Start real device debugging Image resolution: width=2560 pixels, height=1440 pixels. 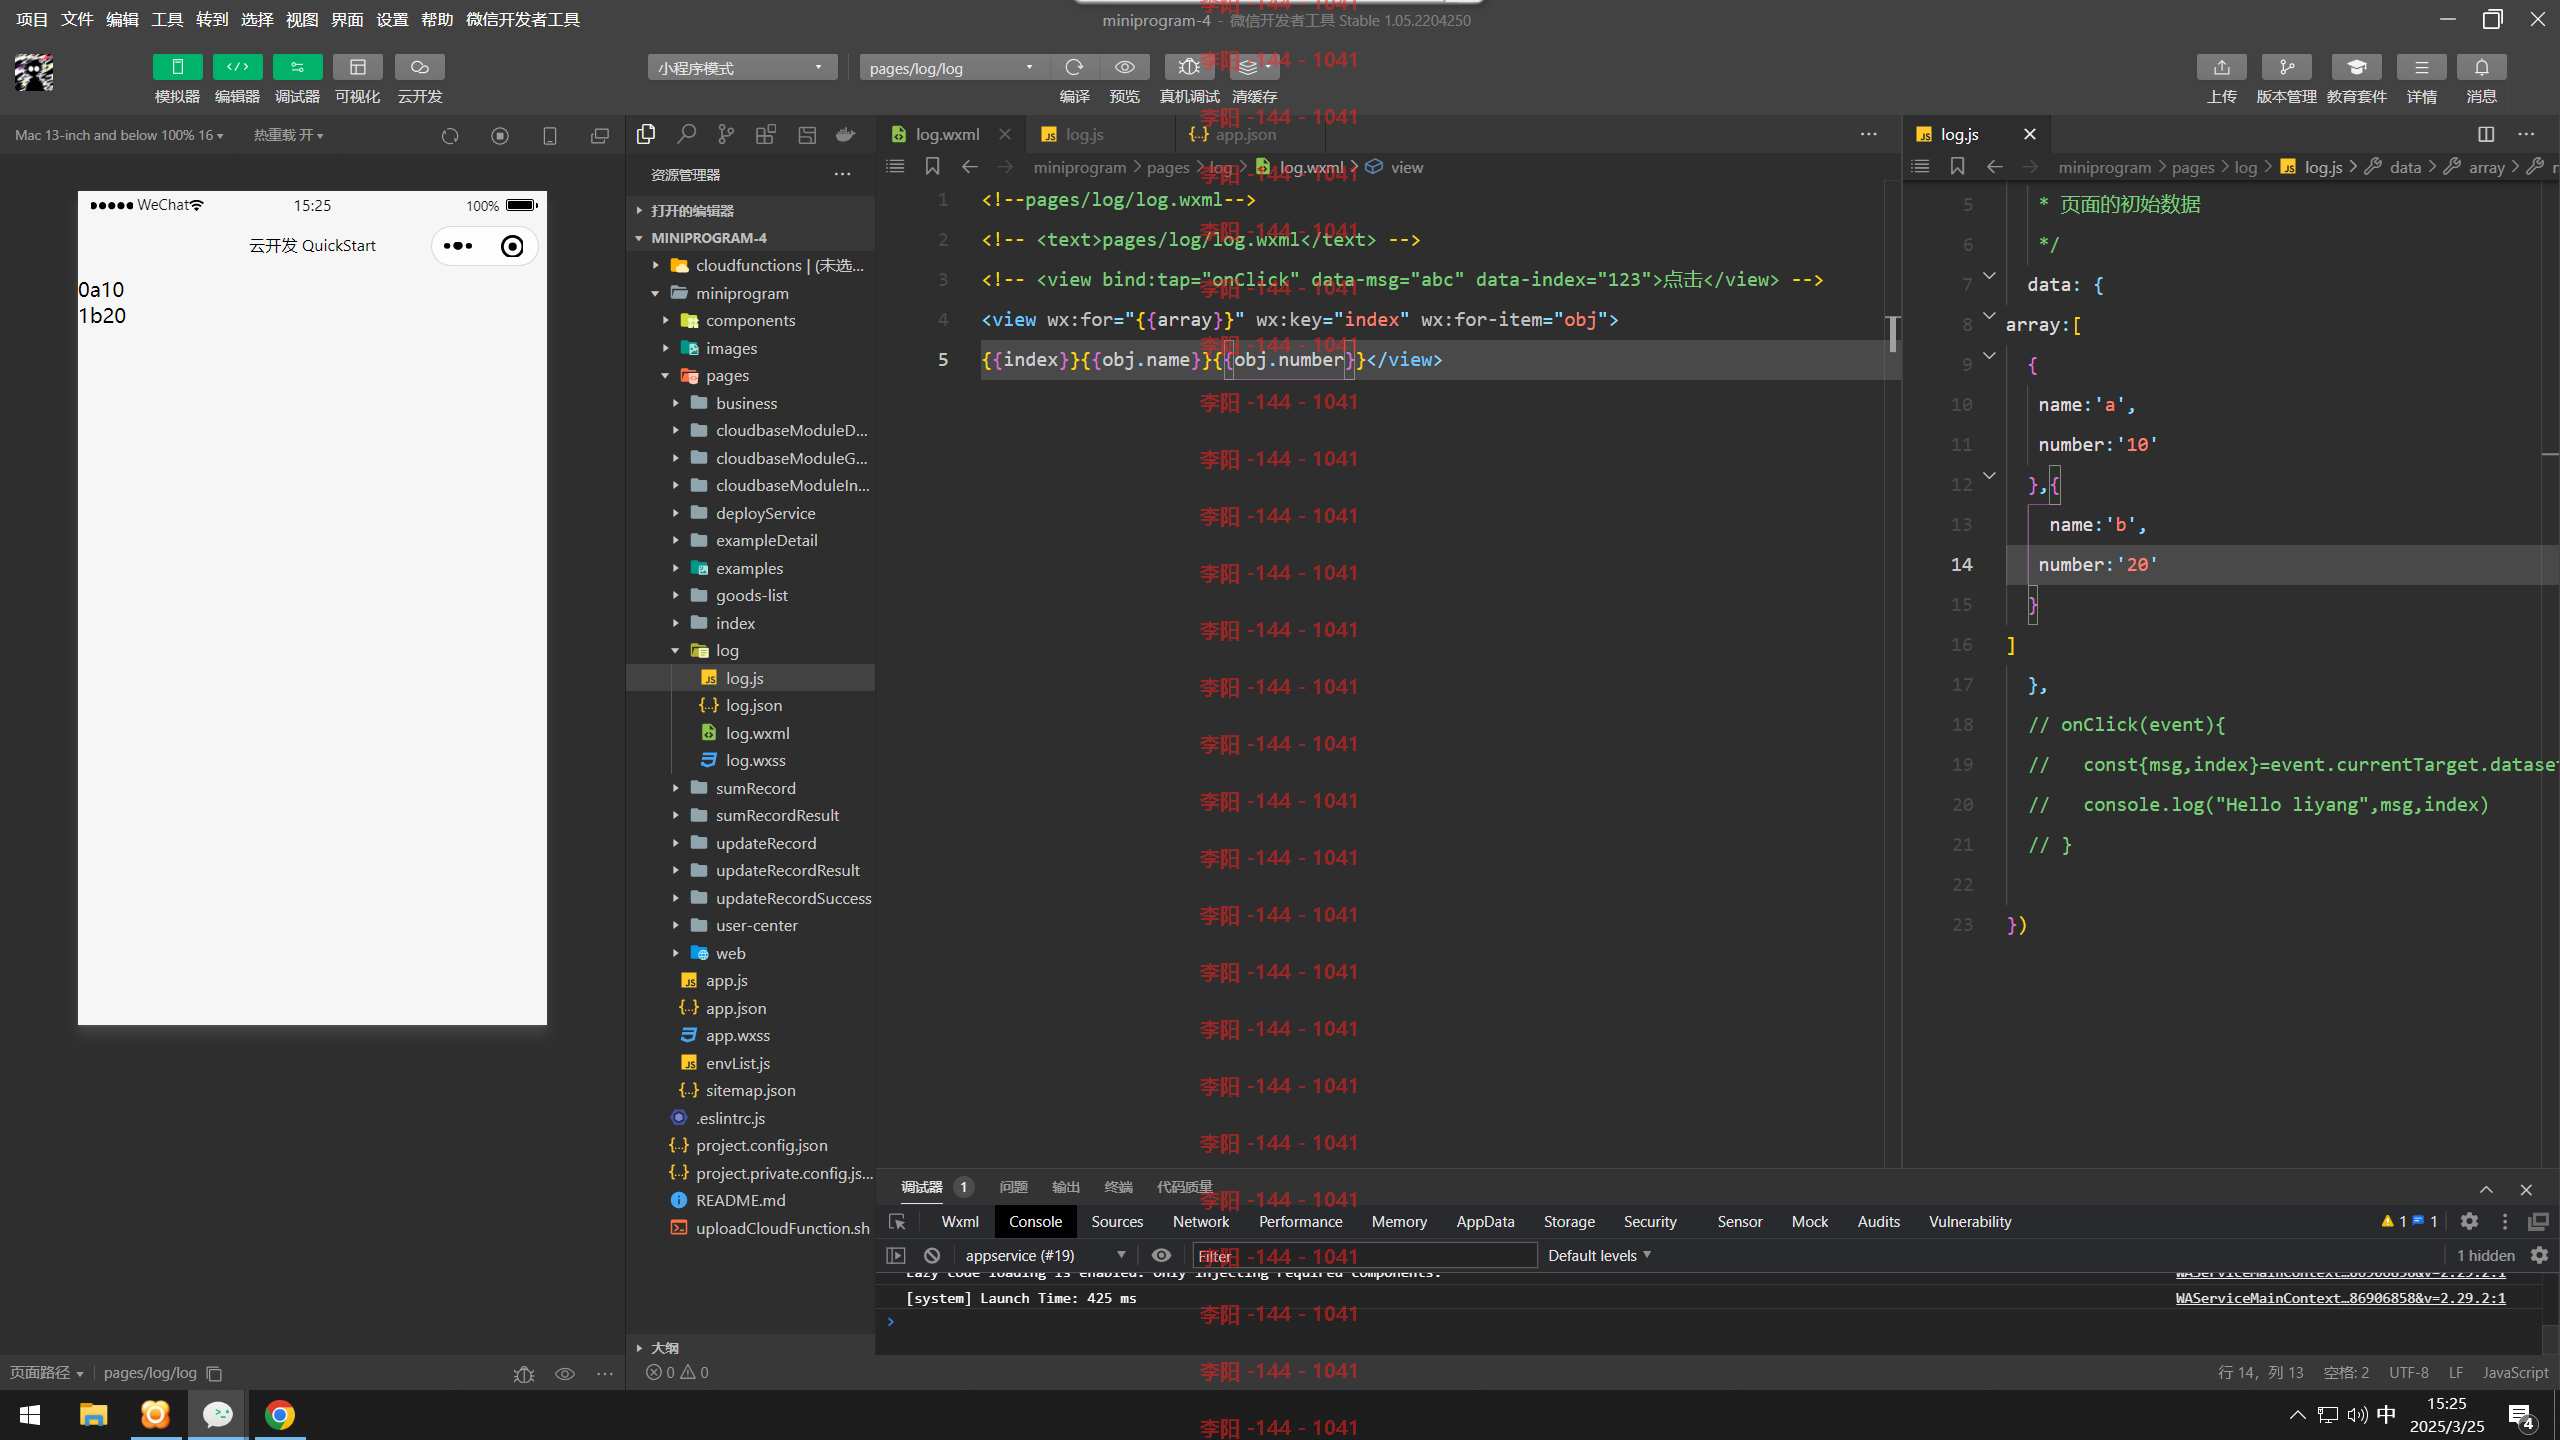[1189, 67]
